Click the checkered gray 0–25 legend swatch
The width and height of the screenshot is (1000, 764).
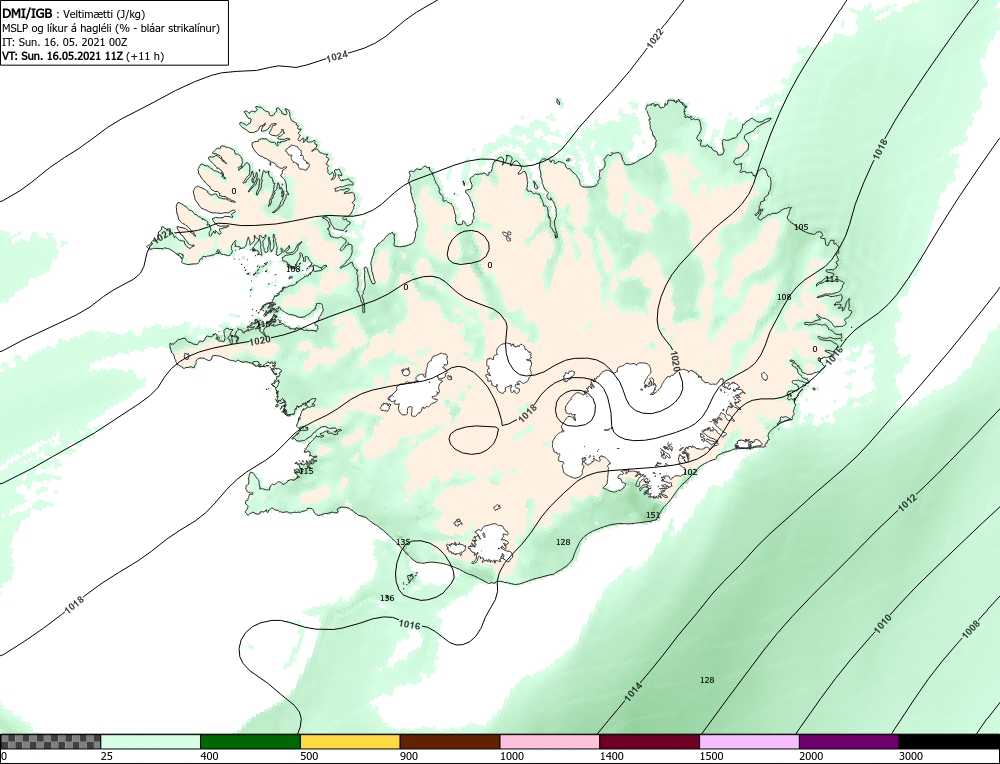(50, 741)
